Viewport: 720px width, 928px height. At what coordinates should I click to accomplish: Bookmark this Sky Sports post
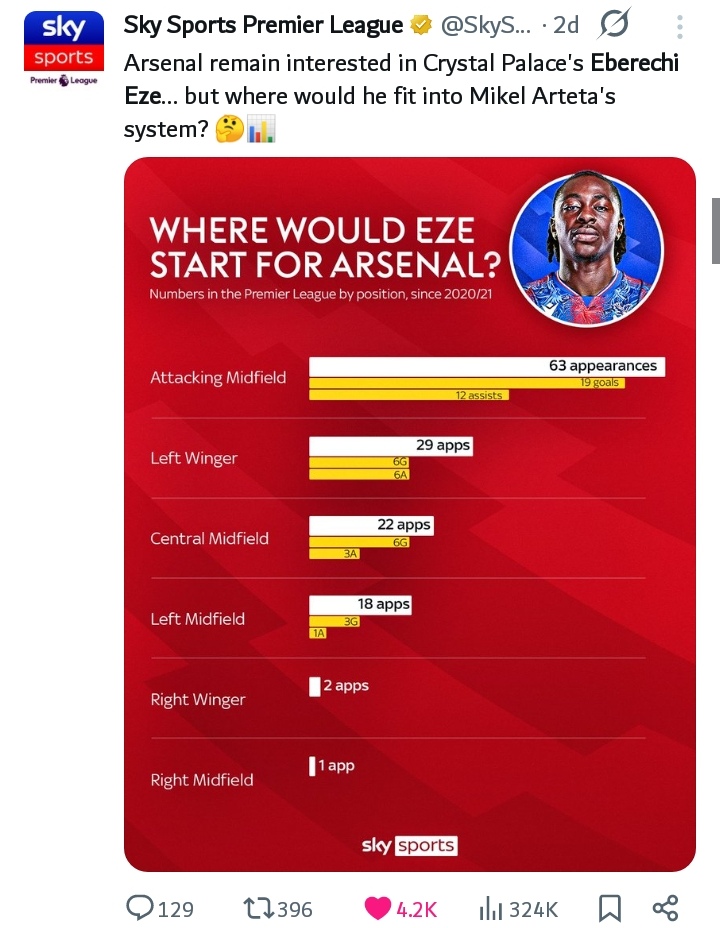[x=609, y=908]
